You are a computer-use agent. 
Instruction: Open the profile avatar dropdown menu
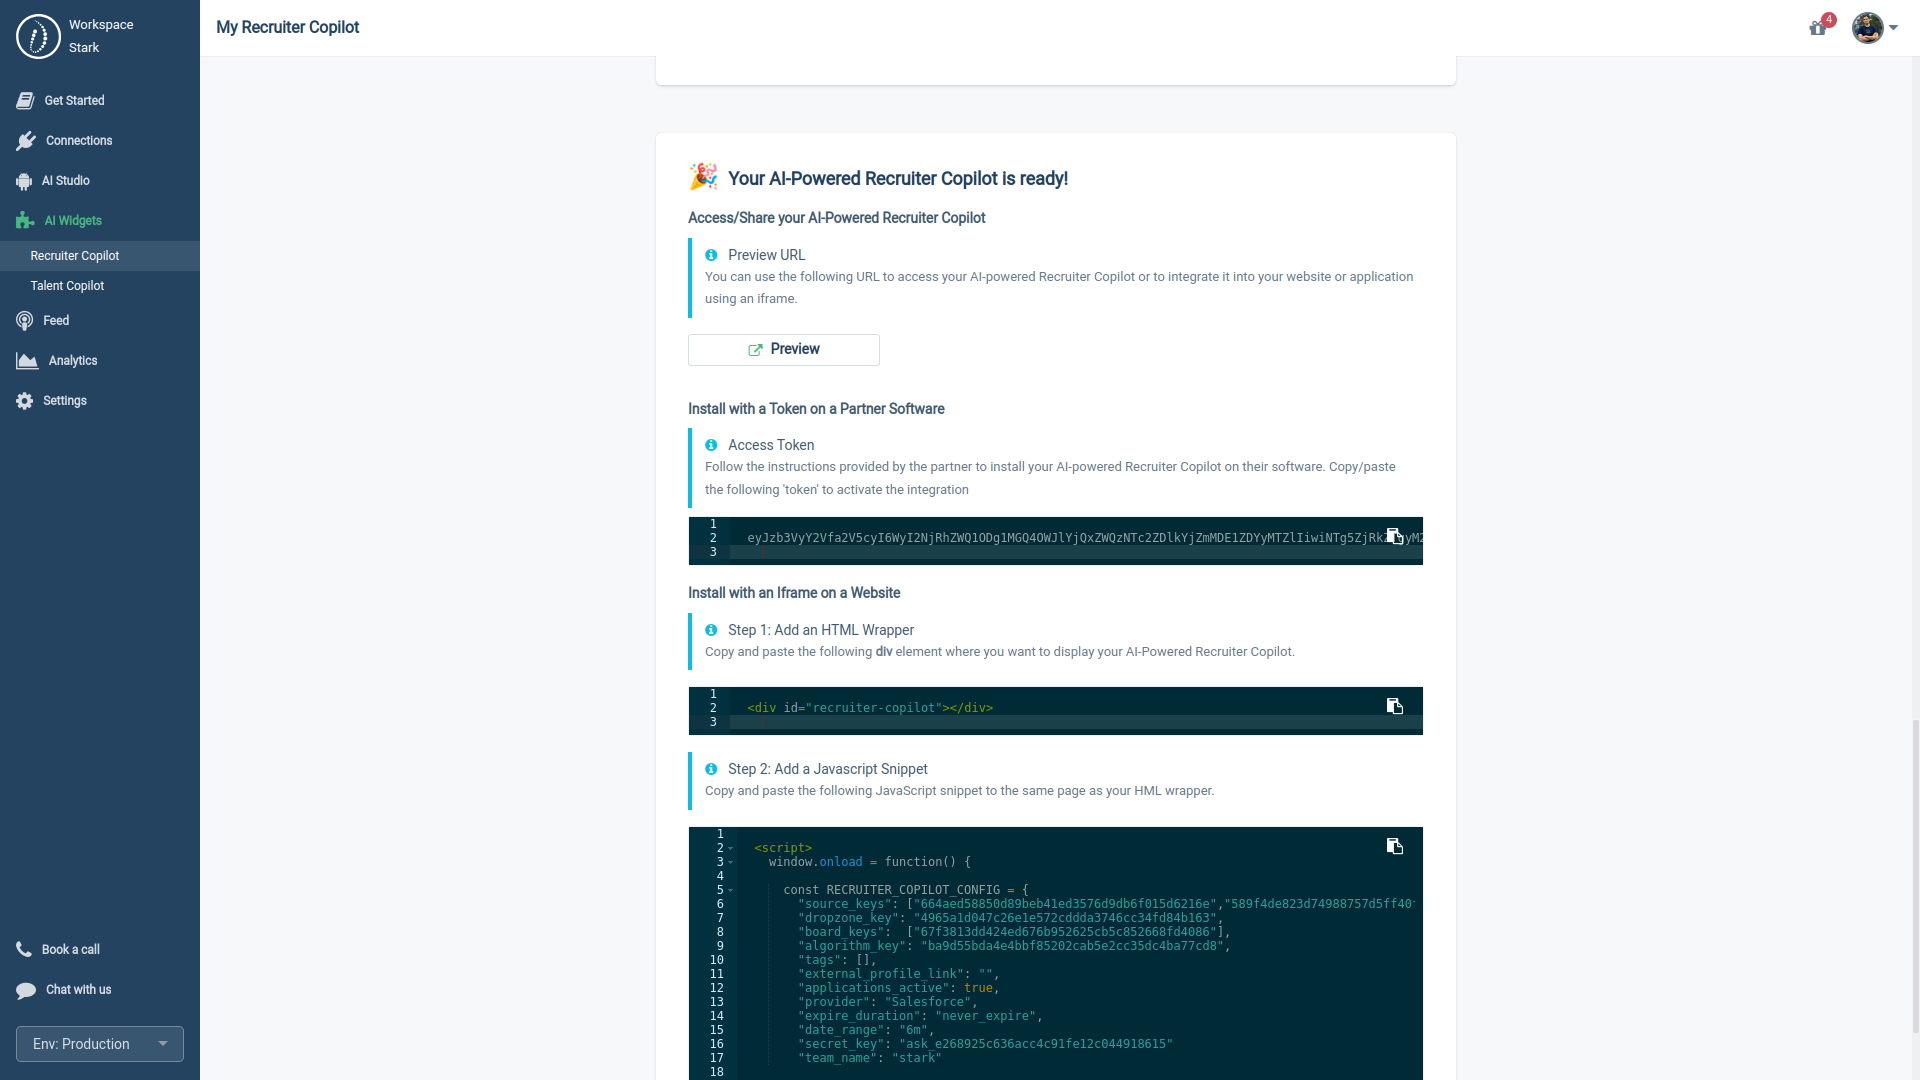[x=1872, y=28]
